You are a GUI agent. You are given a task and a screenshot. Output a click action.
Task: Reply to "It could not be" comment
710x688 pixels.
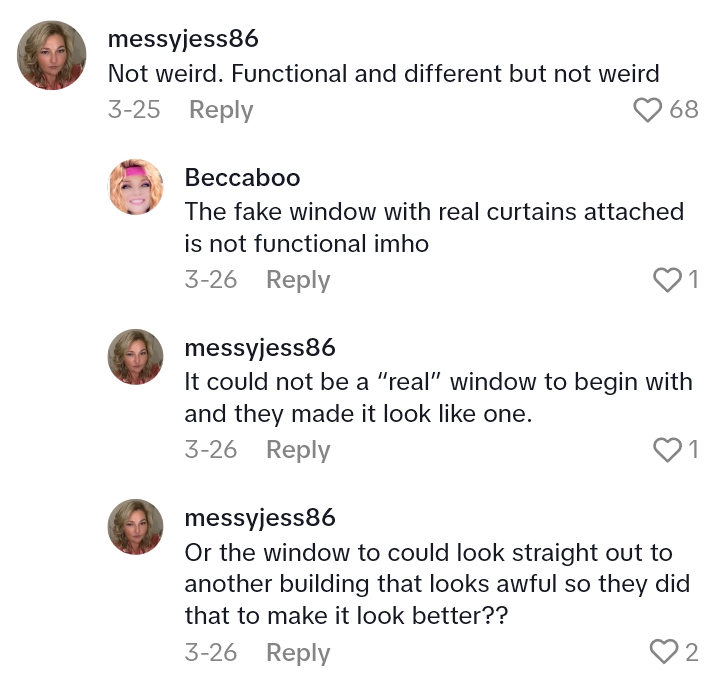tap(298, 450)
